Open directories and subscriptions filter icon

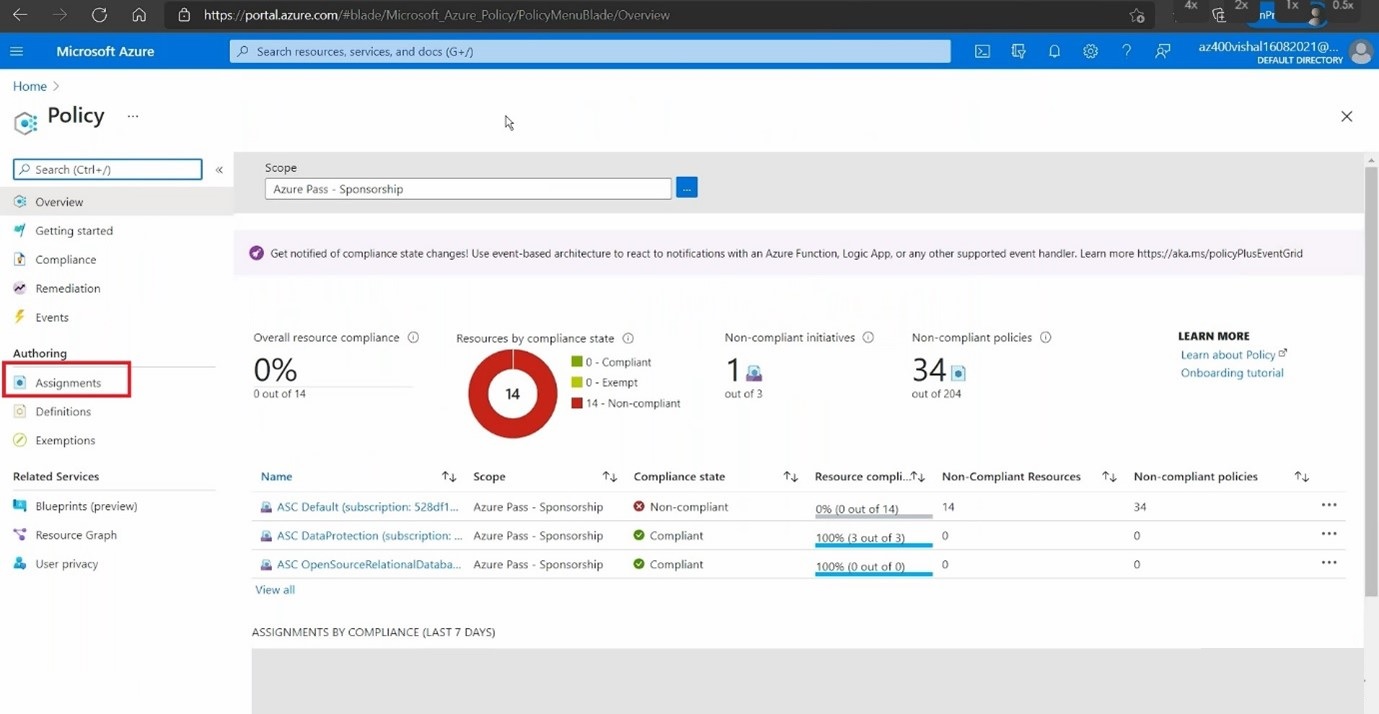(1018, 52)
